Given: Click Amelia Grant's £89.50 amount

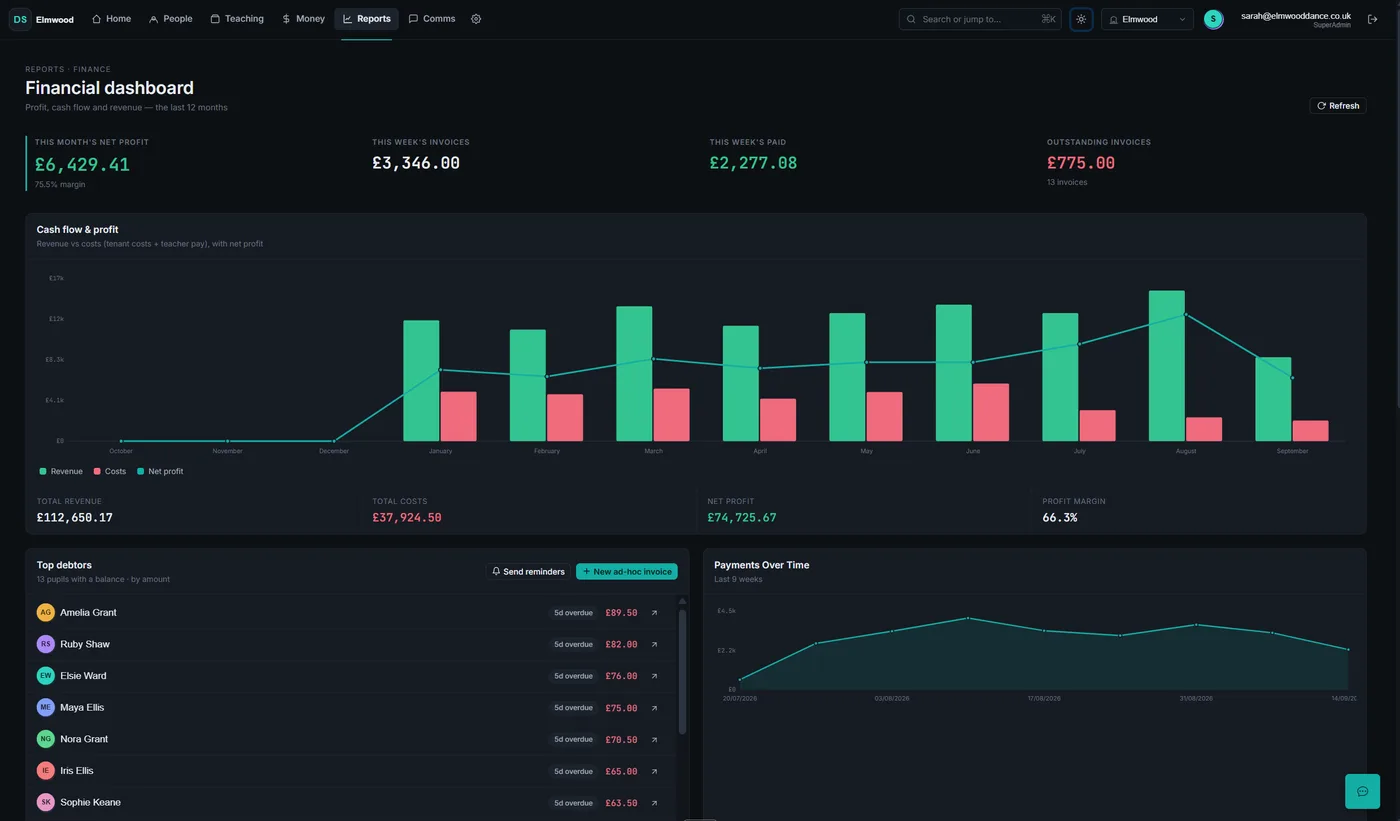Looking at the screenshot, I should point(621,613).
